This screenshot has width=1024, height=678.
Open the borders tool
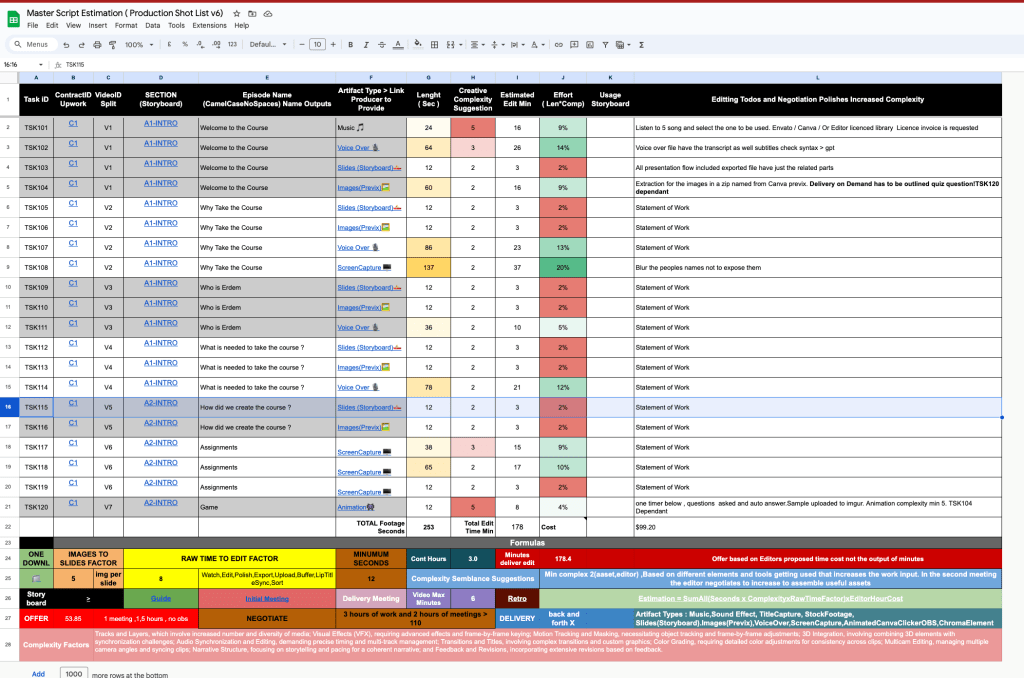point(434,44)
